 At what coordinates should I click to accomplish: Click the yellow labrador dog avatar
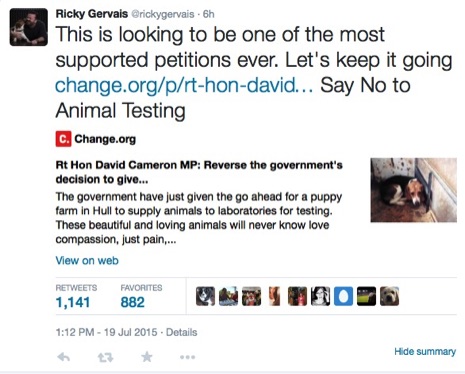point(389,296)
